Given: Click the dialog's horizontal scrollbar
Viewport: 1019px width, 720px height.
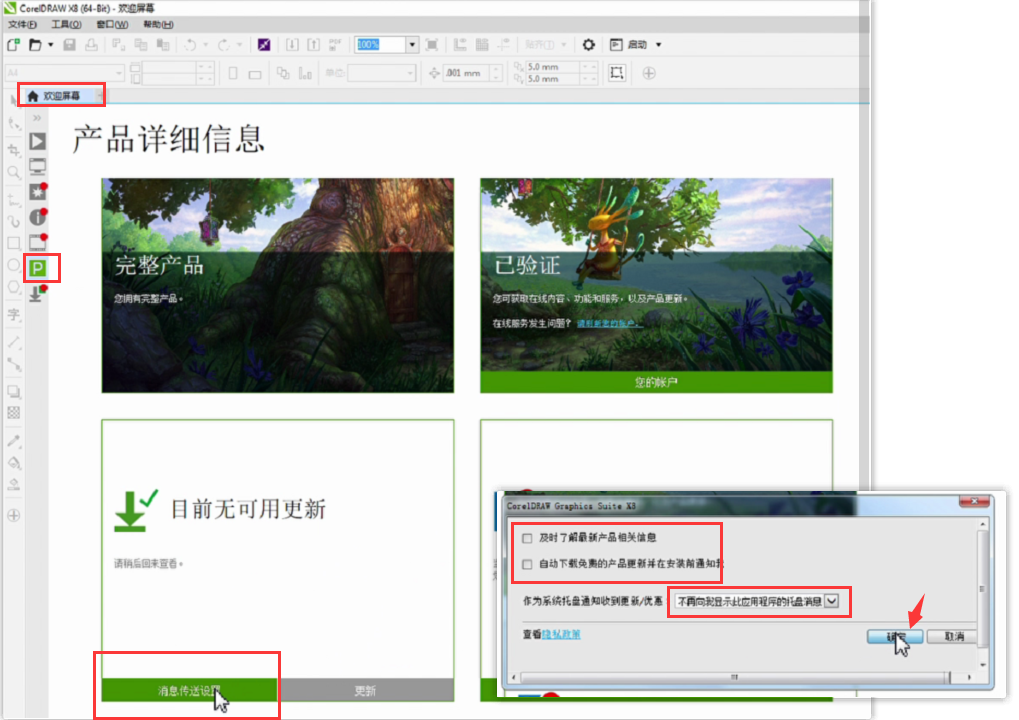Looking at the screenshot, I should pos(735,677).
